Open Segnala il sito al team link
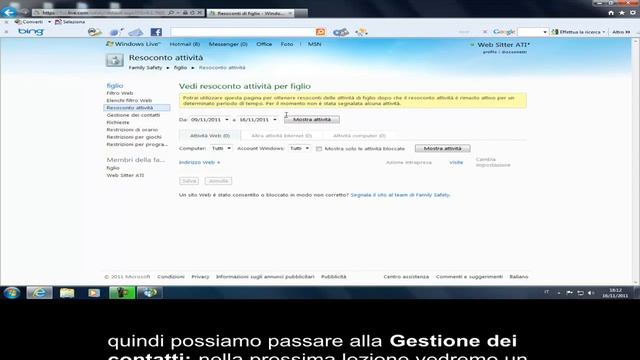The image size is (640, 360). point(400,195)
